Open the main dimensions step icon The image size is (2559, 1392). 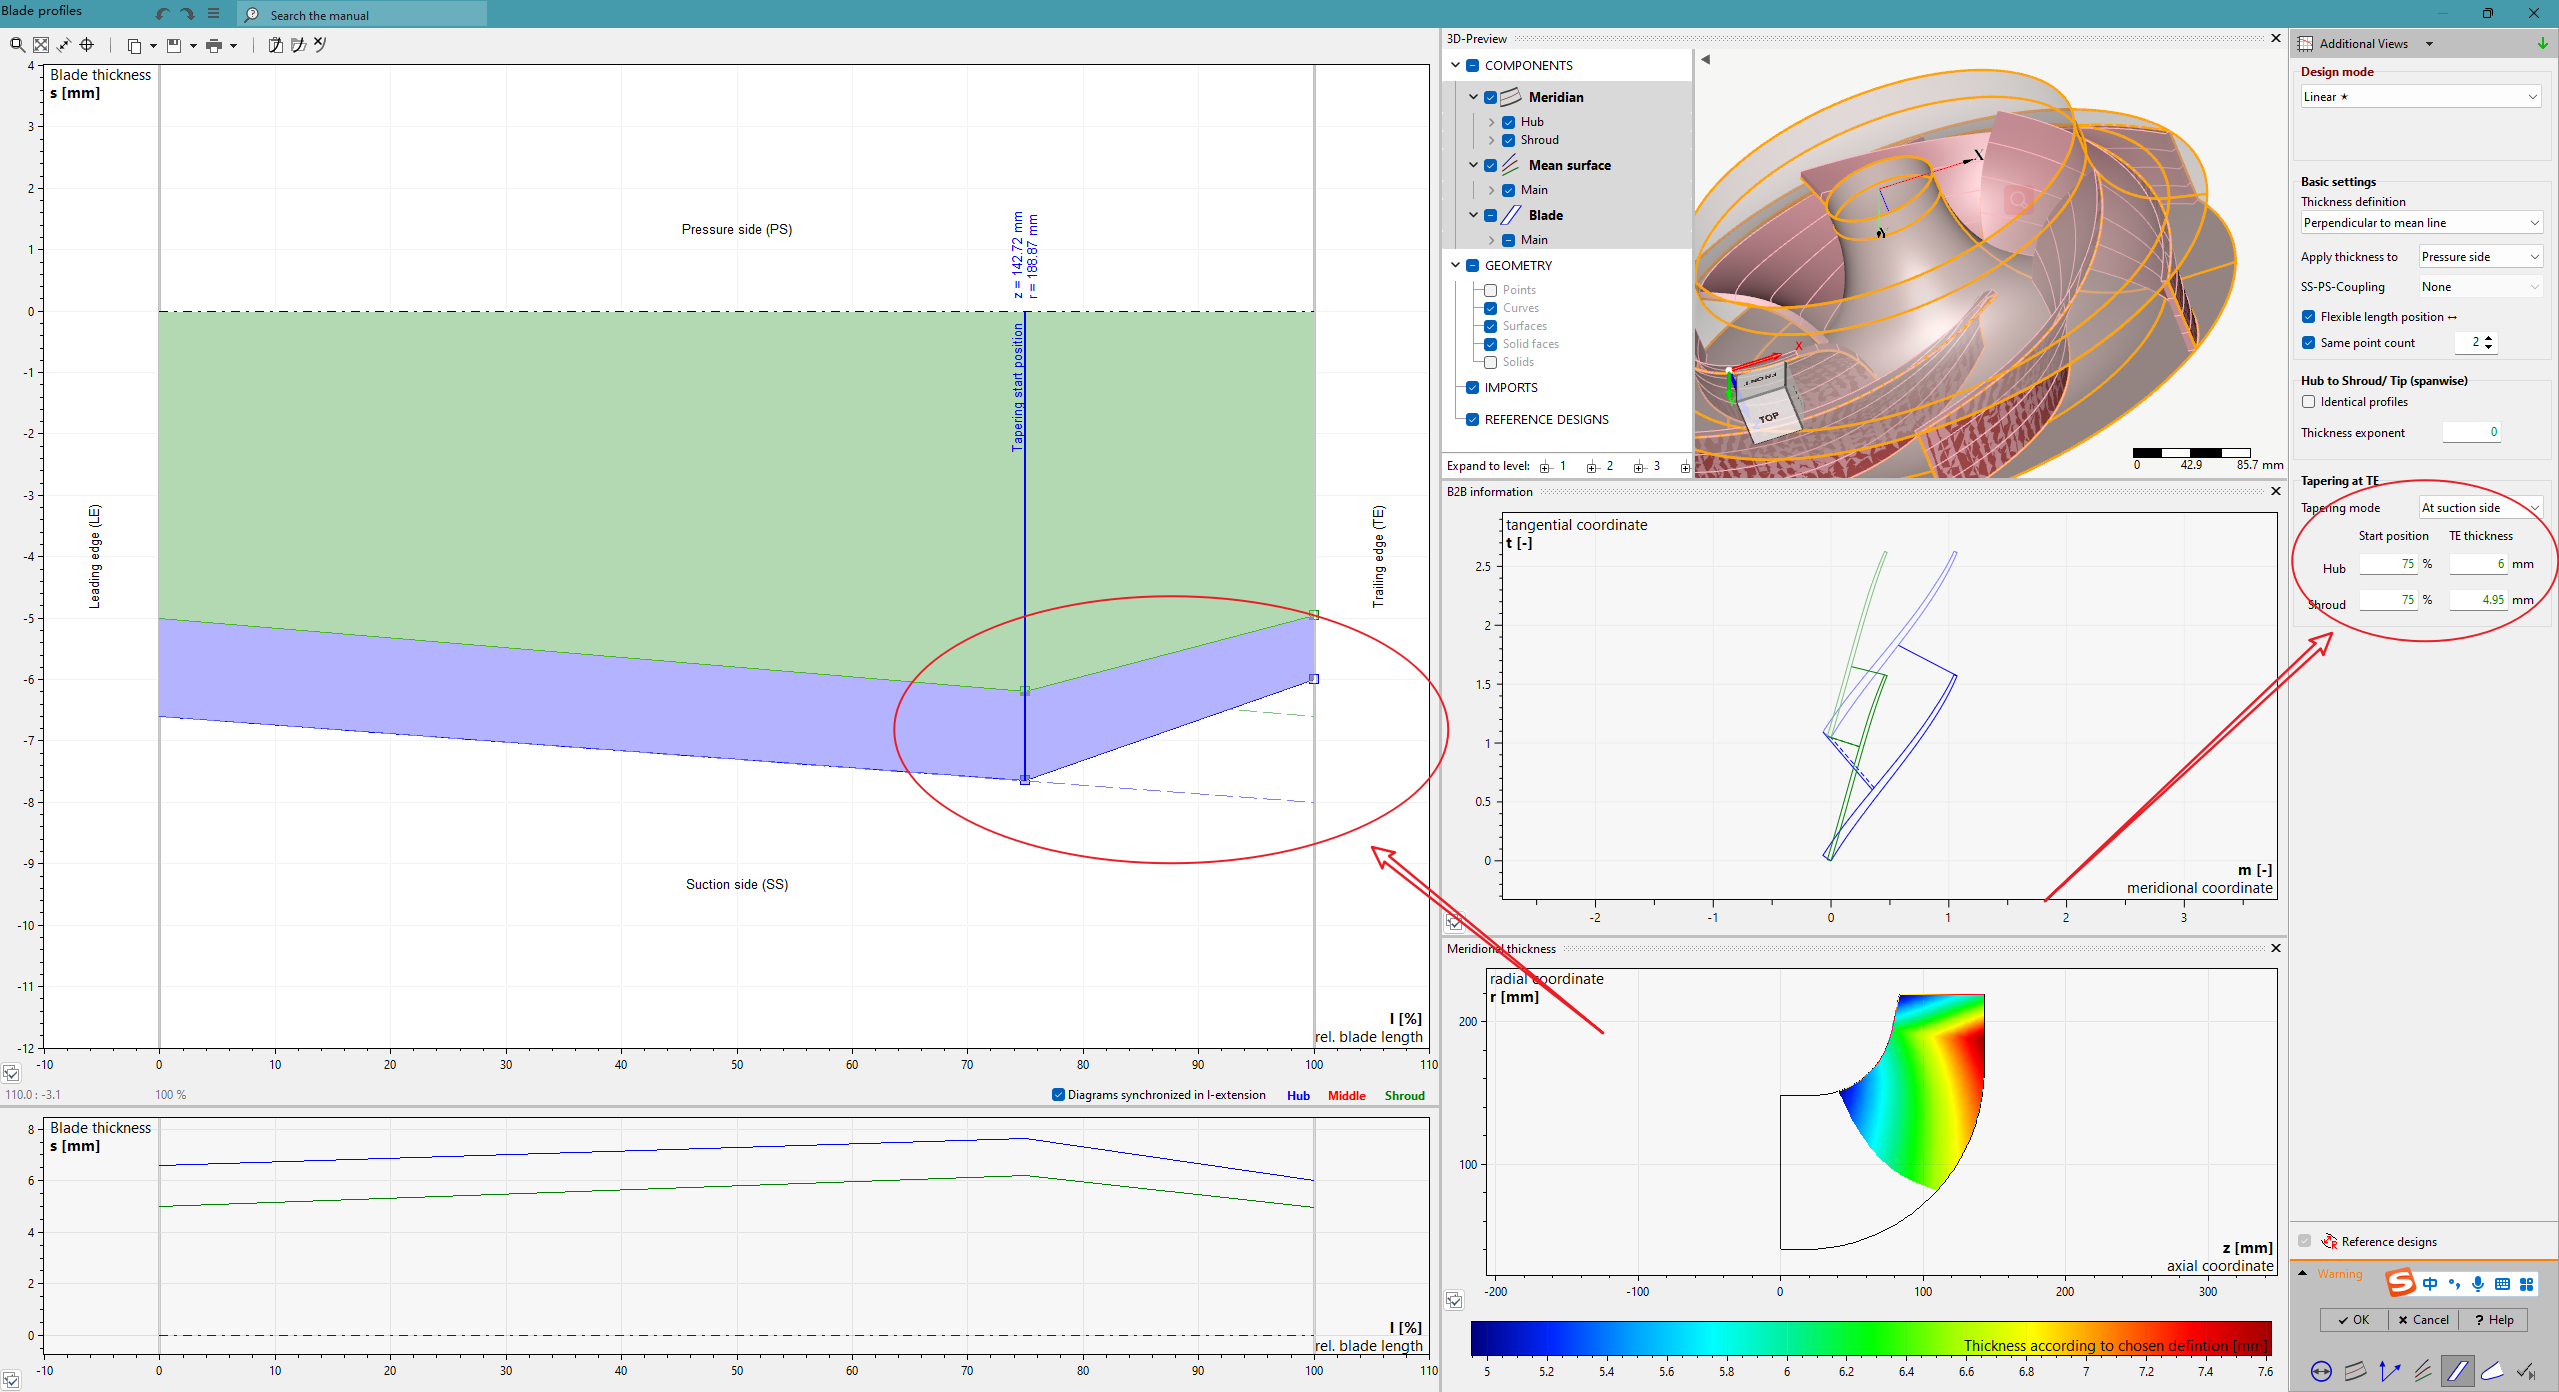click(x=2321, y=1371)
